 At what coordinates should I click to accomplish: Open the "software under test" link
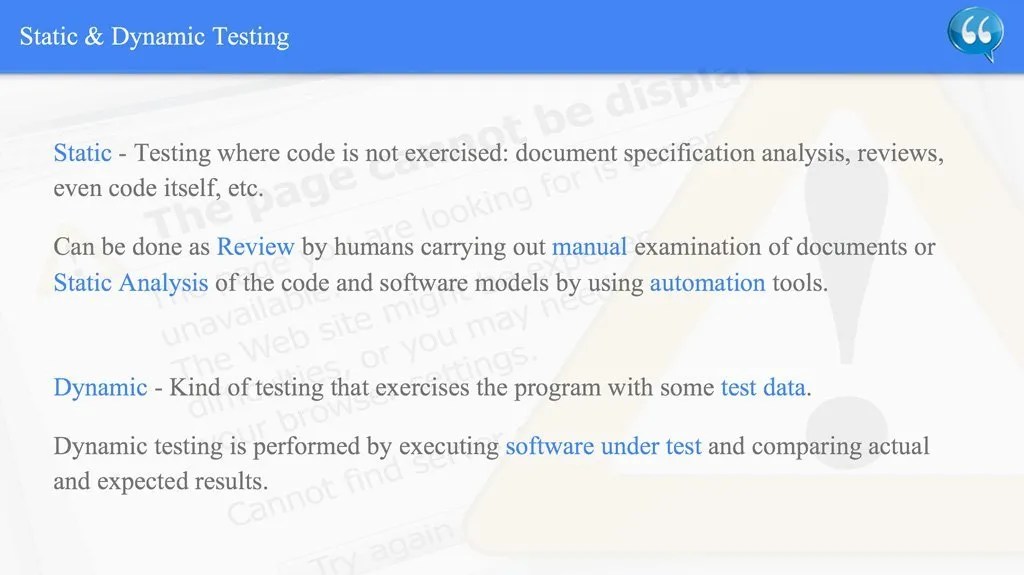tap(603, 446)
